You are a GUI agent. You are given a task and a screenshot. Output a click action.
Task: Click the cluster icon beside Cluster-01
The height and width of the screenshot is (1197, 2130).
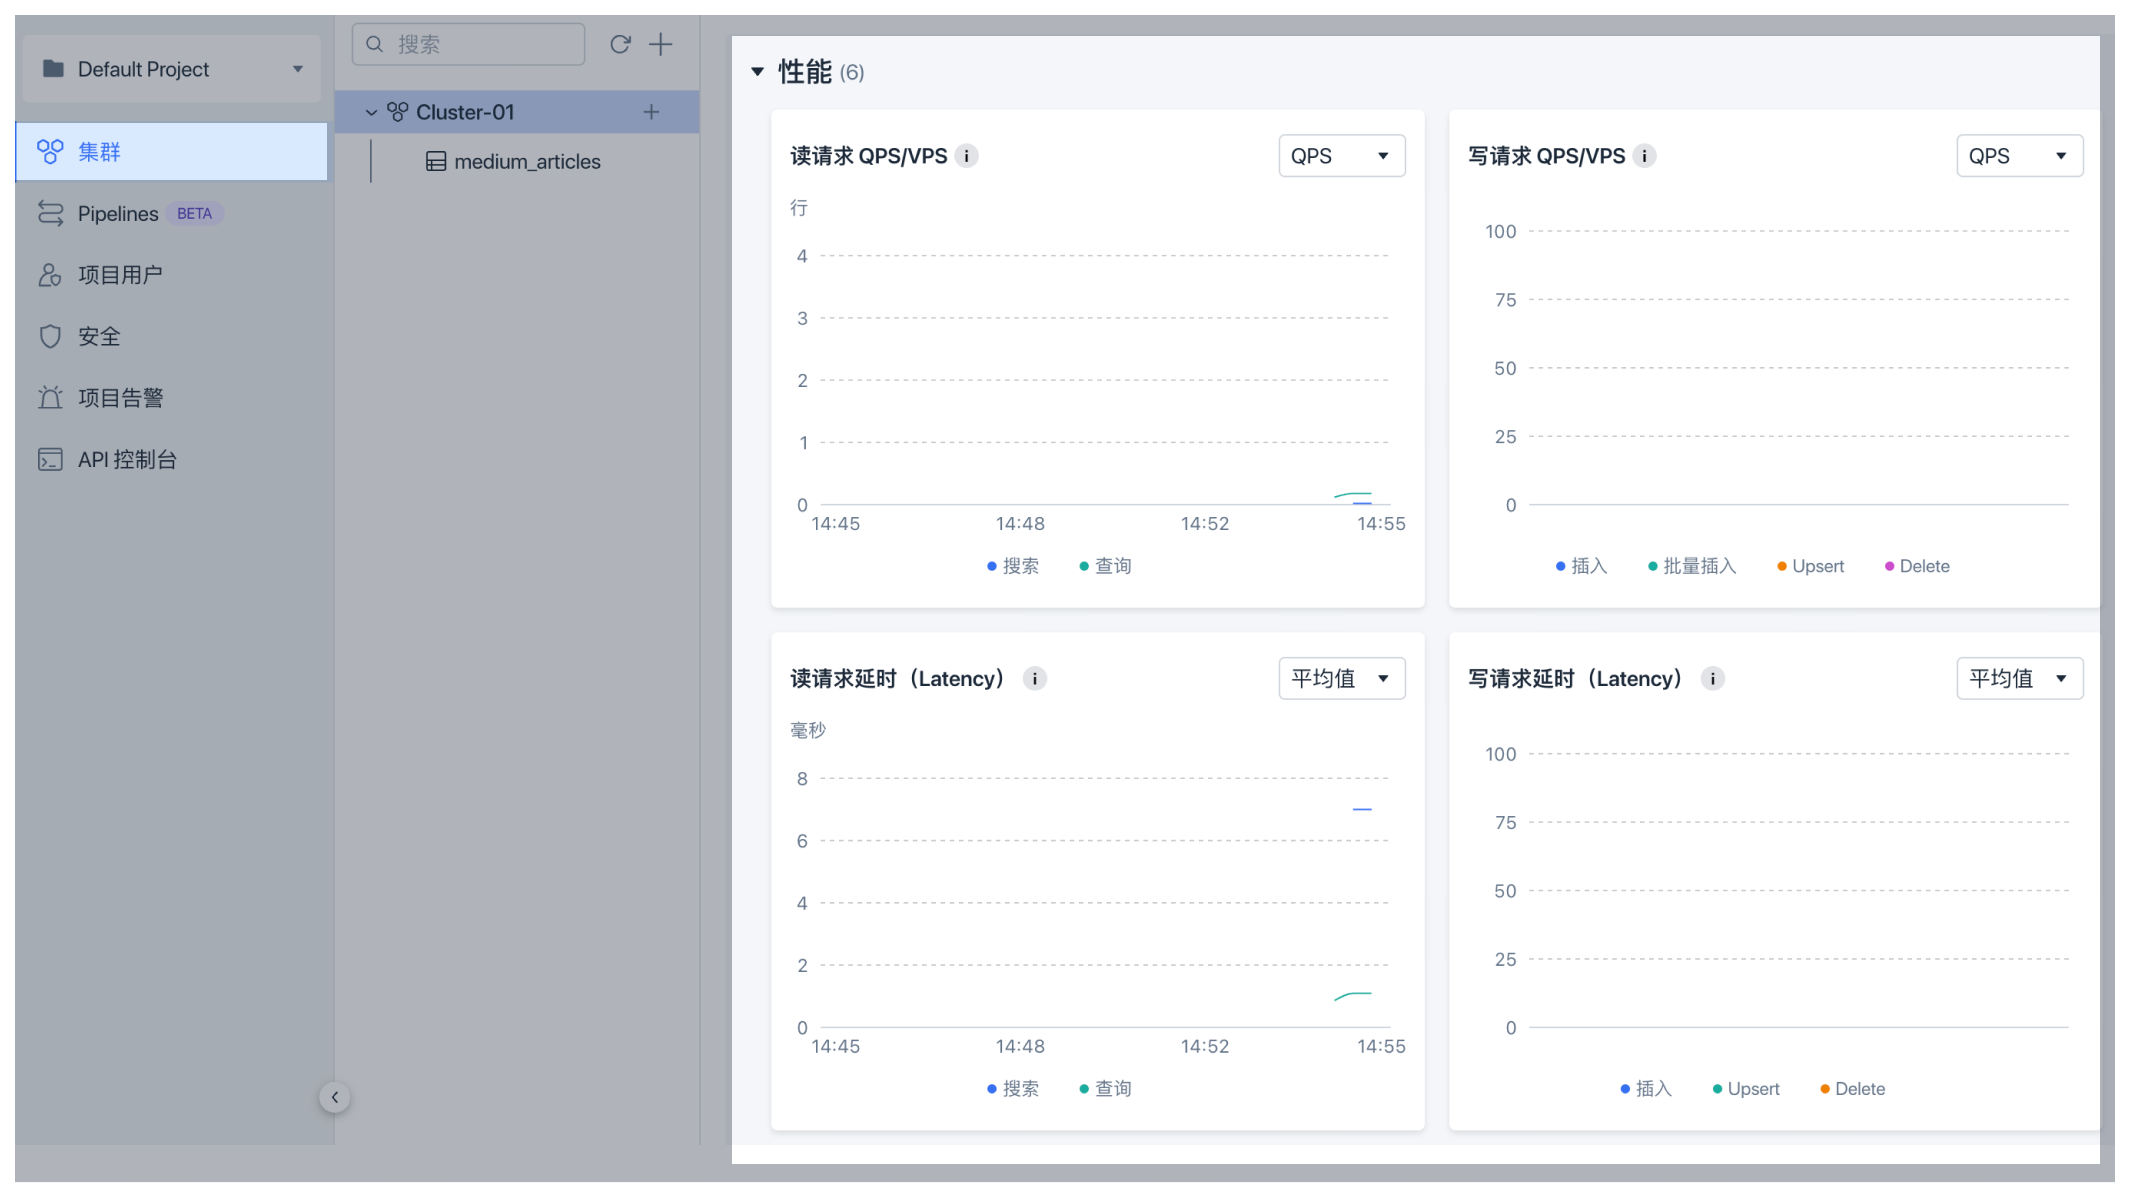pyautogui.click(x=398, y=112)
